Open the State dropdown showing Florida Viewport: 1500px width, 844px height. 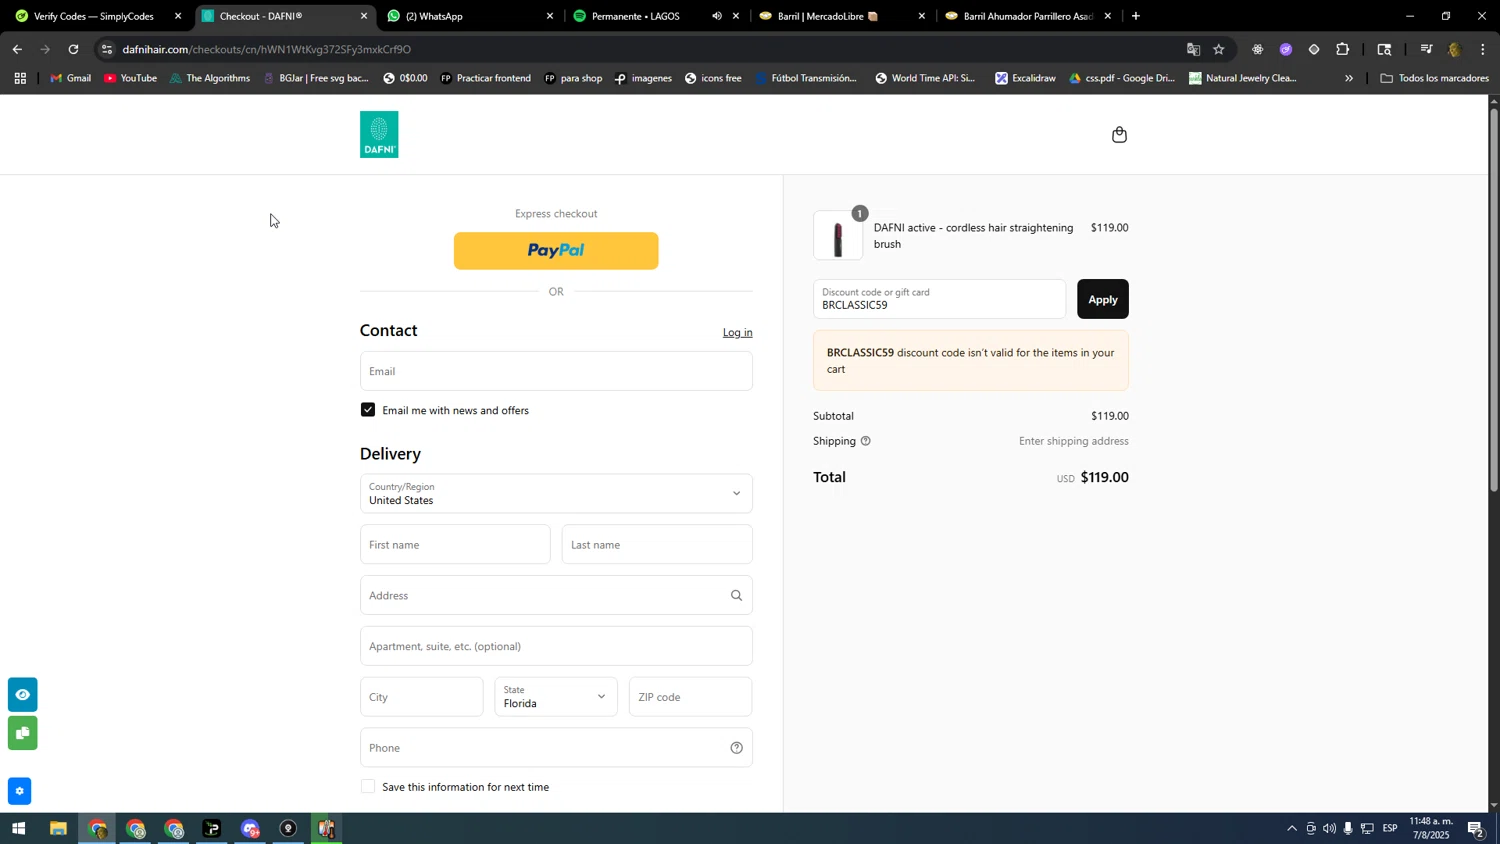click(556, 697)
